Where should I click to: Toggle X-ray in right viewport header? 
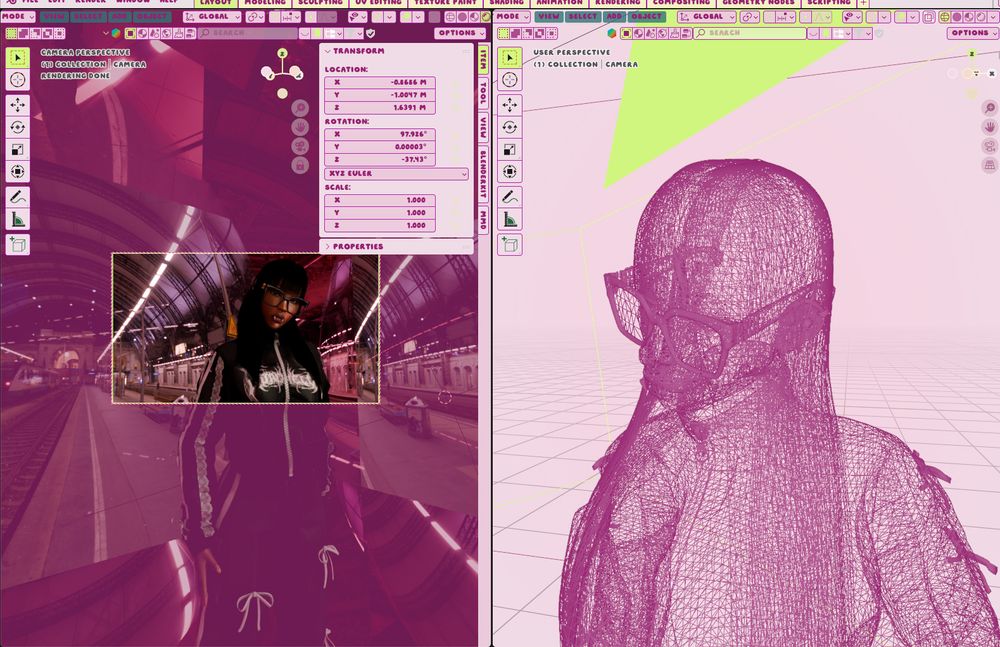coord(928,17)
